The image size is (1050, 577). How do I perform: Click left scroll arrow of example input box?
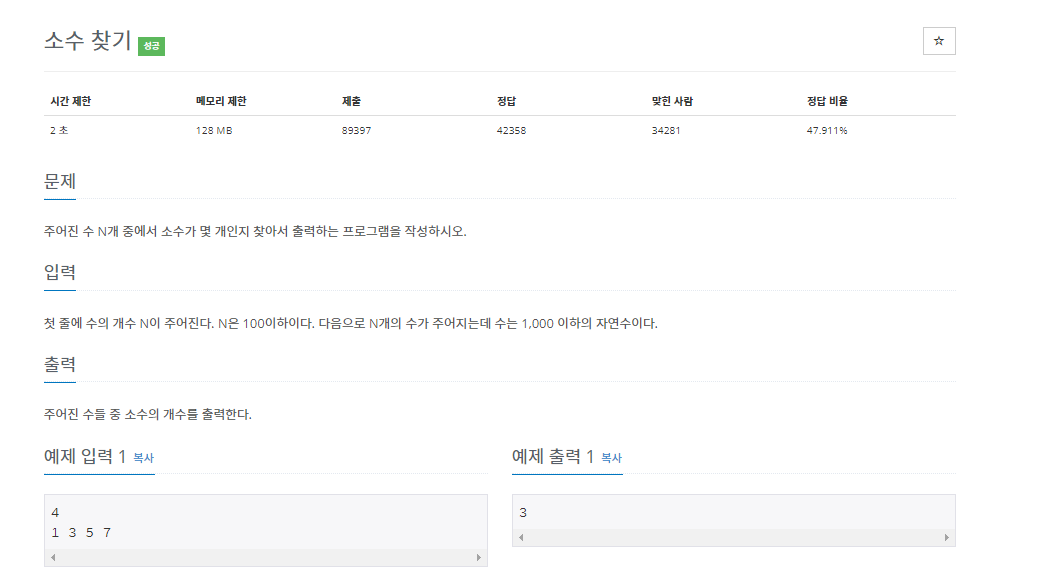[53, 557]
